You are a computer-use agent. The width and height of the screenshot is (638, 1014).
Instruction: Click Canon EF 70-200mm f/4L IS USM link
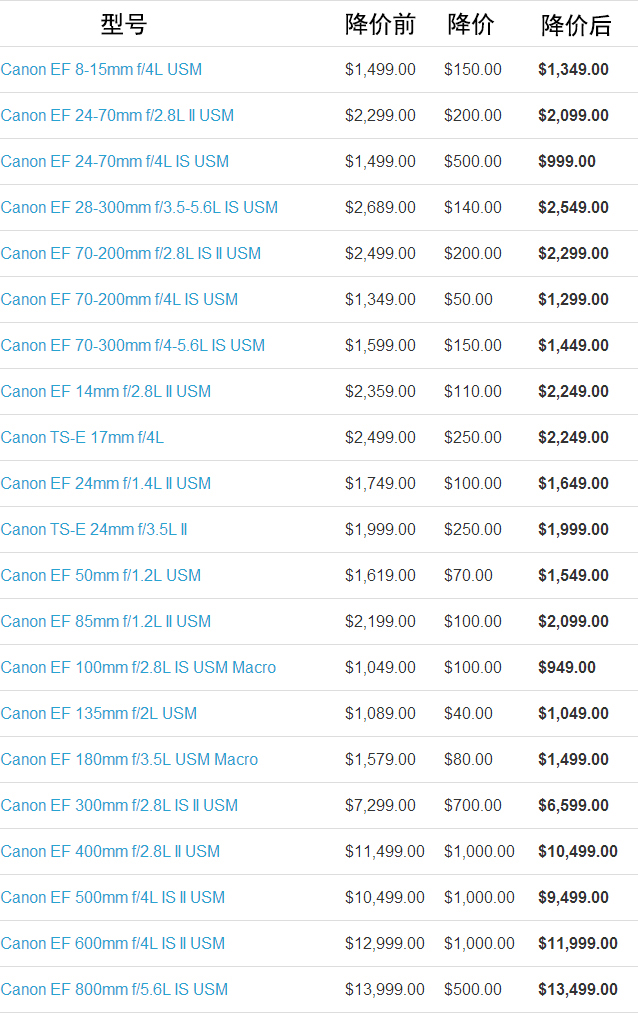click(119, 300)
